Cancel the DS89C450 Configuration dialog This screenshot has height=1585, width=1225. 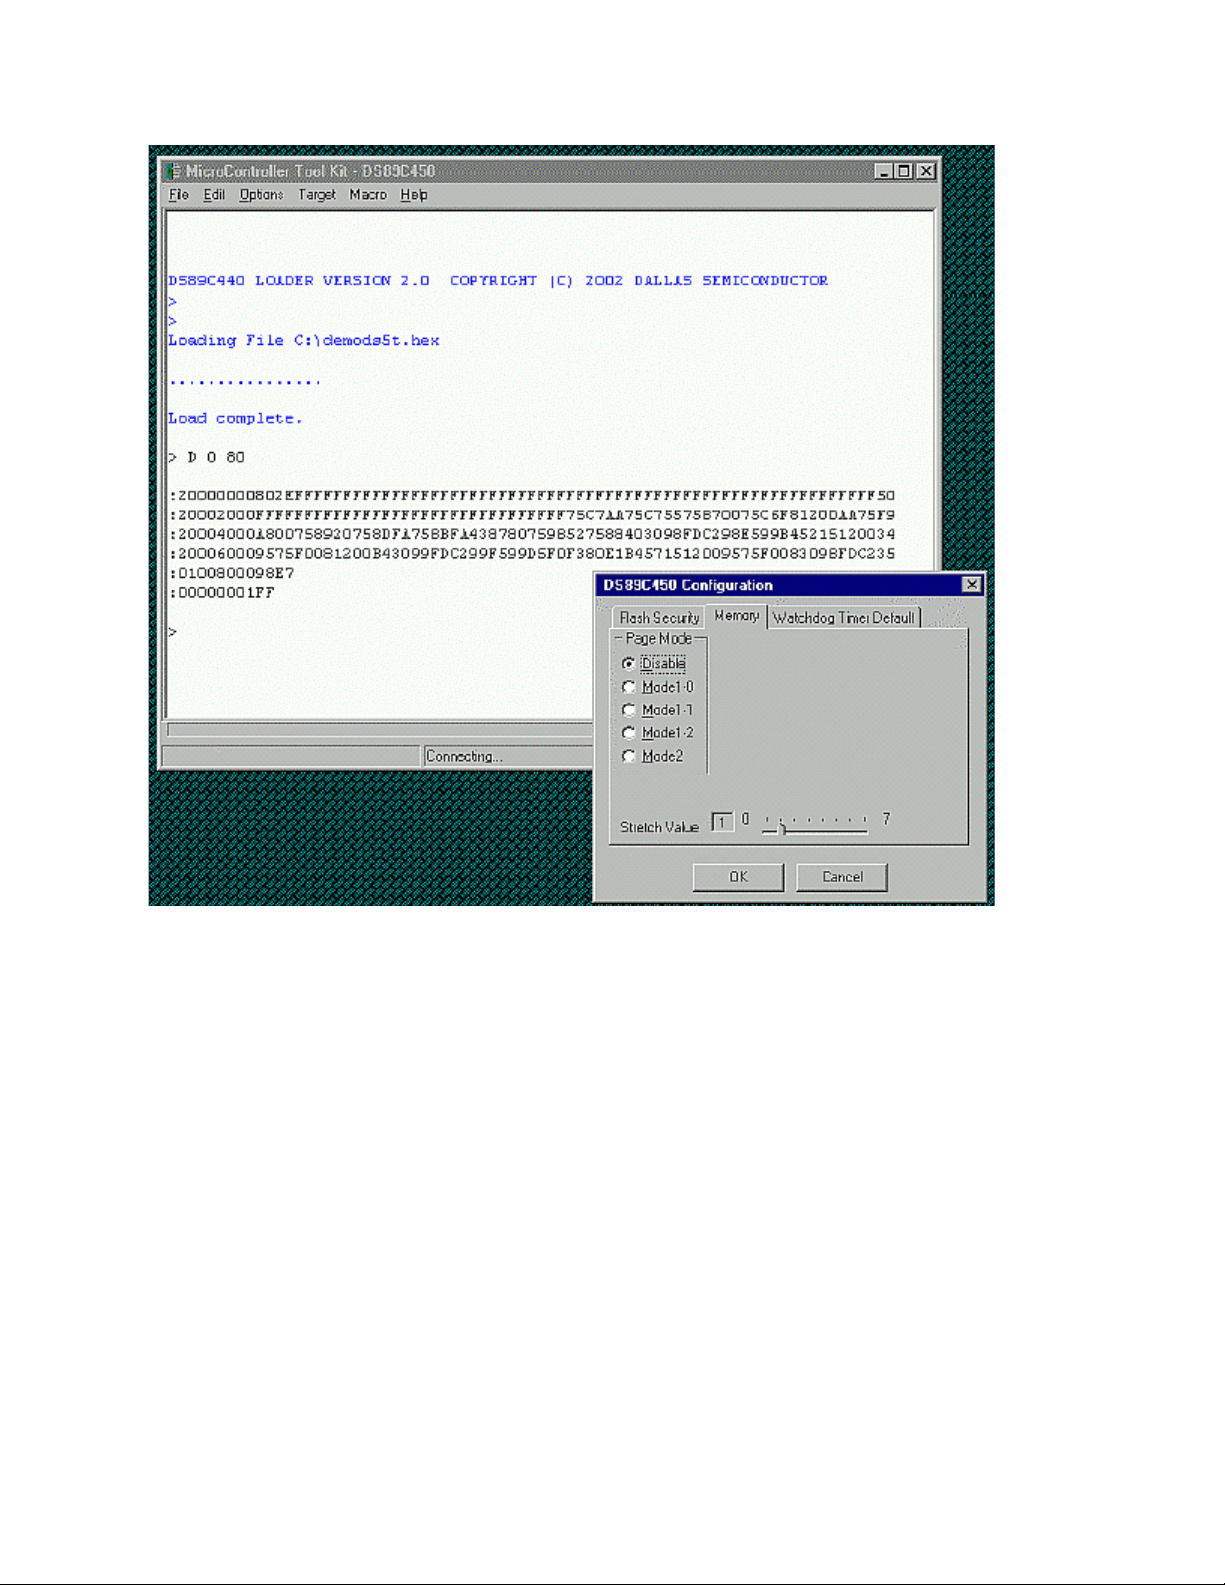pos(842,877)
